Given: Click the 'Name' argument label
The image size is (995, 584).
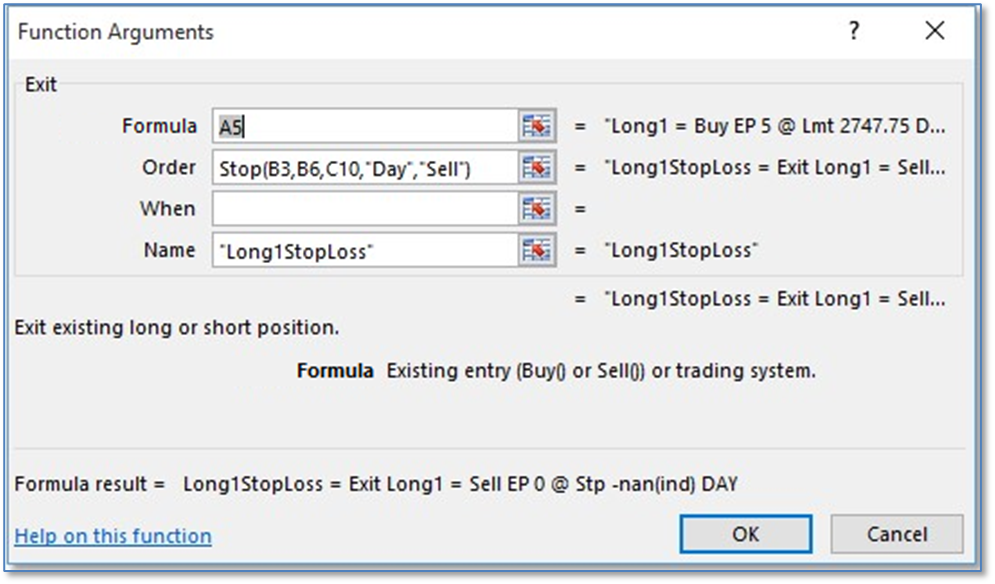Looking at the screenshot, I should (170, 250).
